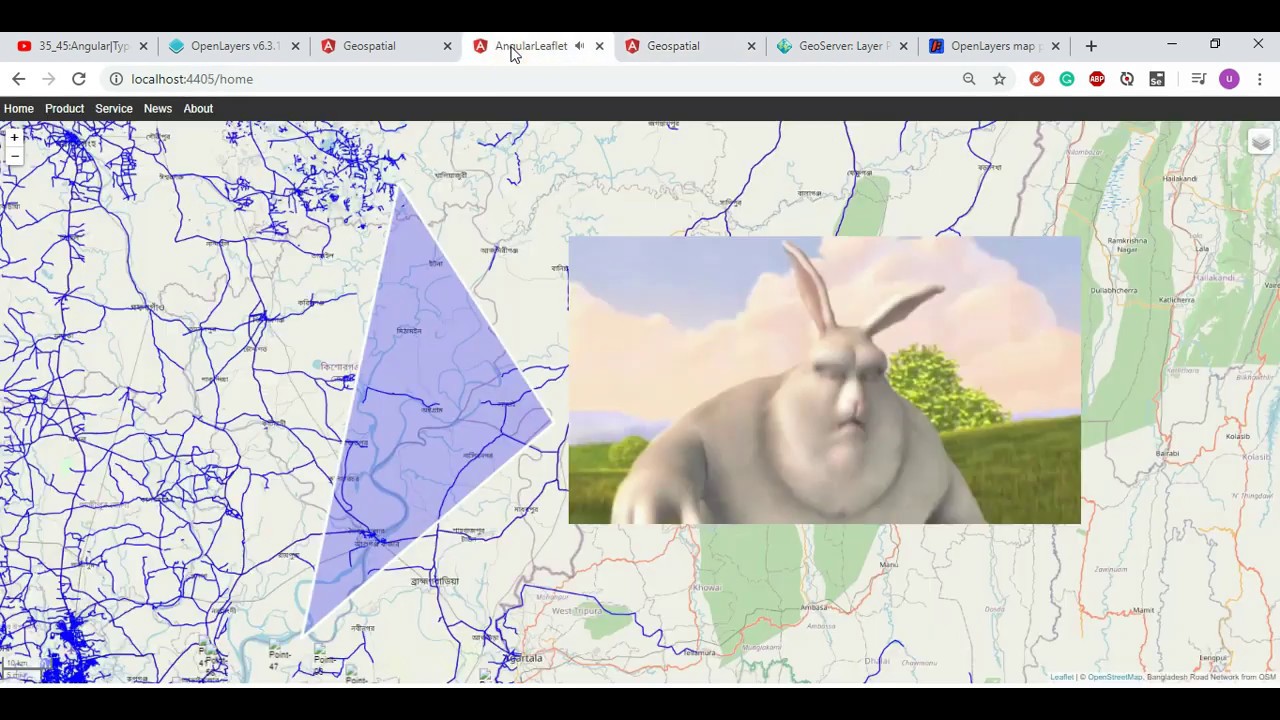Open the user profile avatar
The height and width of the screenshot is (720, 1280).
[x=1229, y=79]
